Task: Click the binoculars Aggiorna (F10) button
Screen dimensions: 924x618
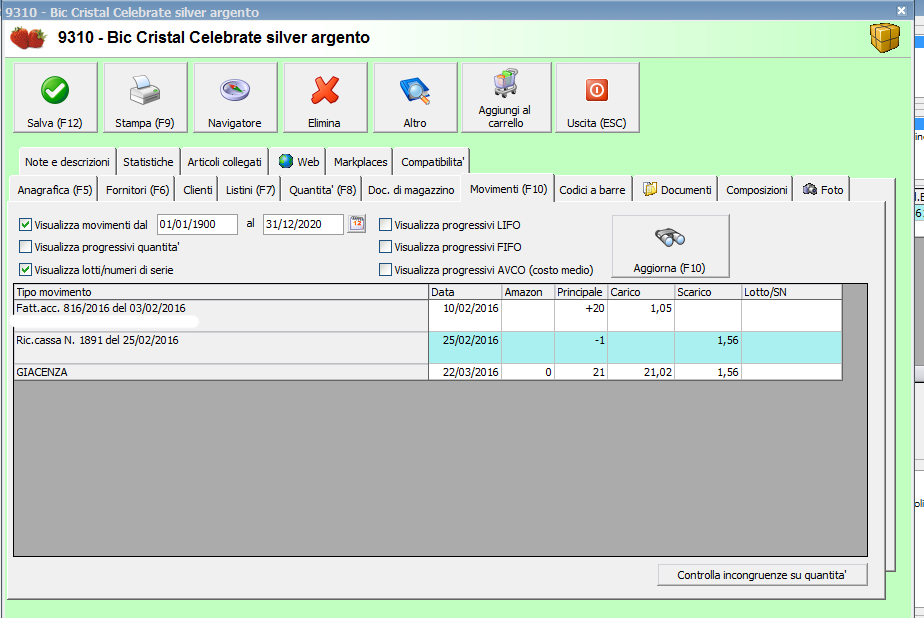Action: tap(670, 246)
